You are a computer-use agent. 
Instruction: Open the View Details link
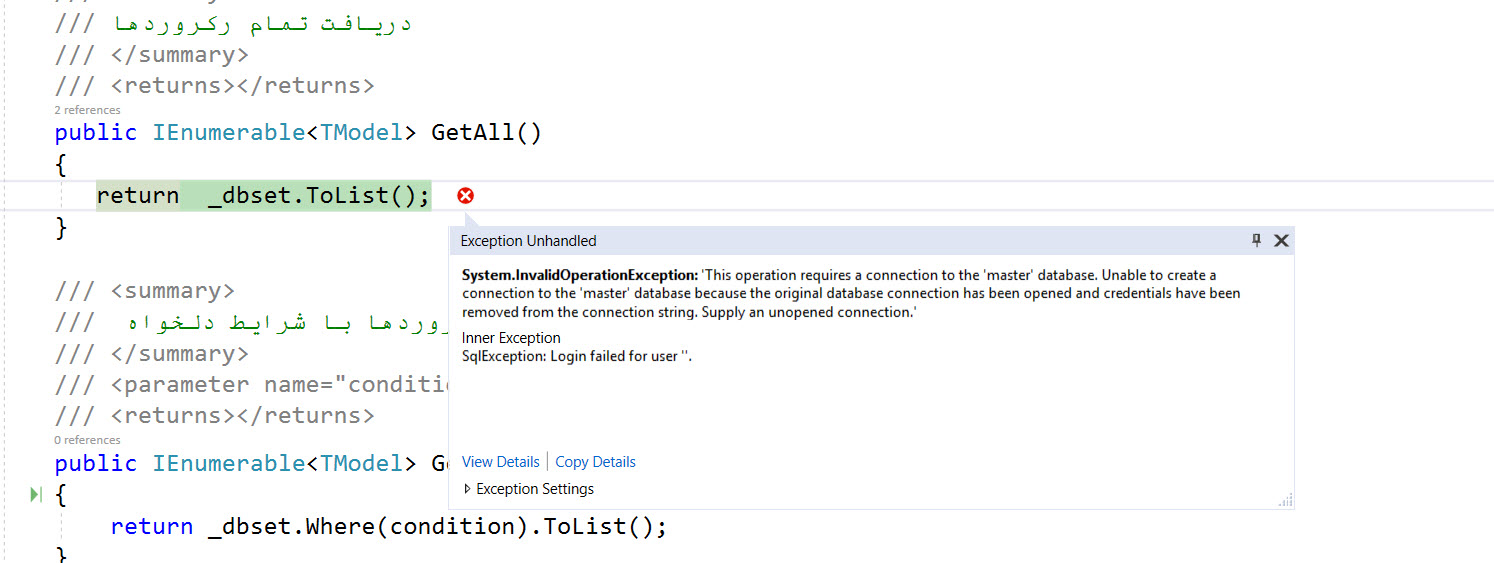coord(500,462)
